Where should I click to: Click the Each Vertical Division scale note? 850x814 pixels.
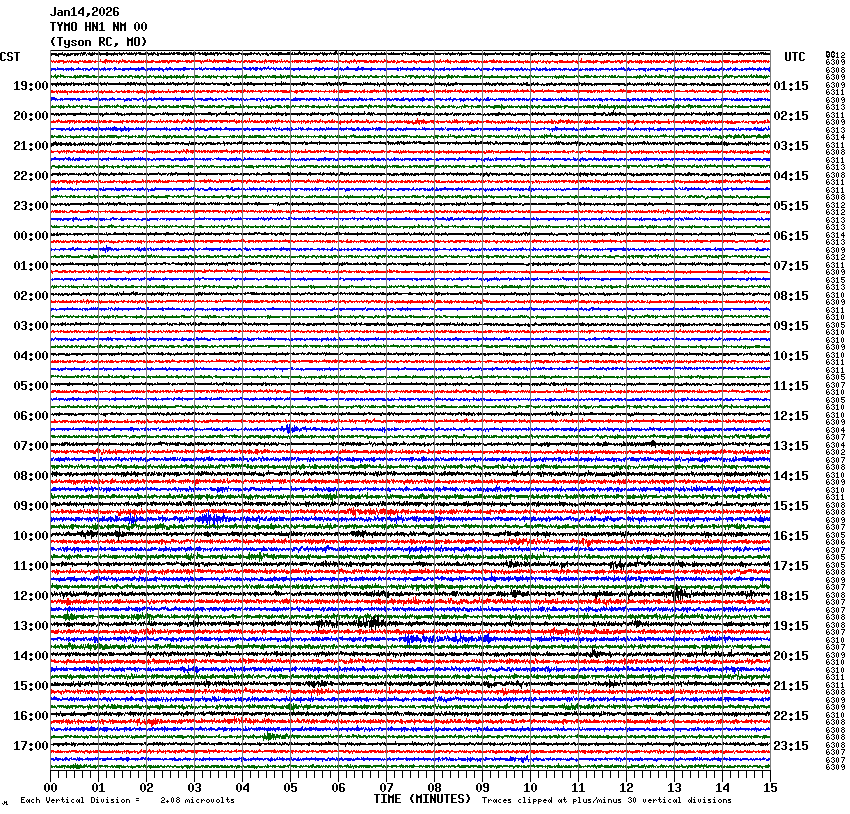[128, 800]
